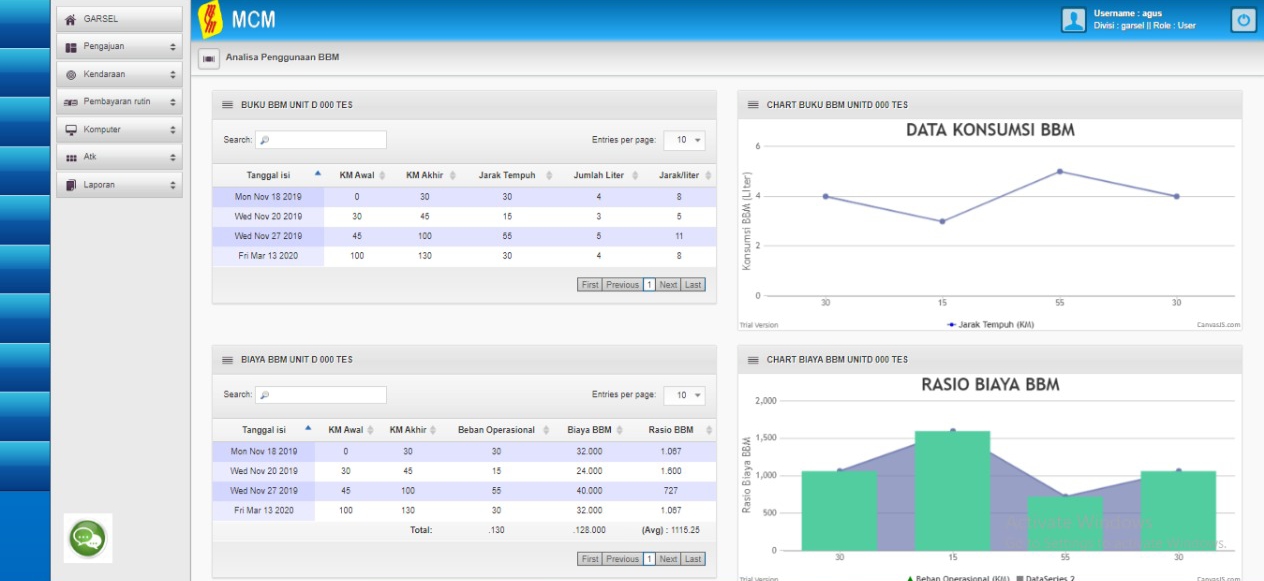The height and width of the screenshot is (581, 1264).
Task: Click the user avatar icon
Action: 1073,19
